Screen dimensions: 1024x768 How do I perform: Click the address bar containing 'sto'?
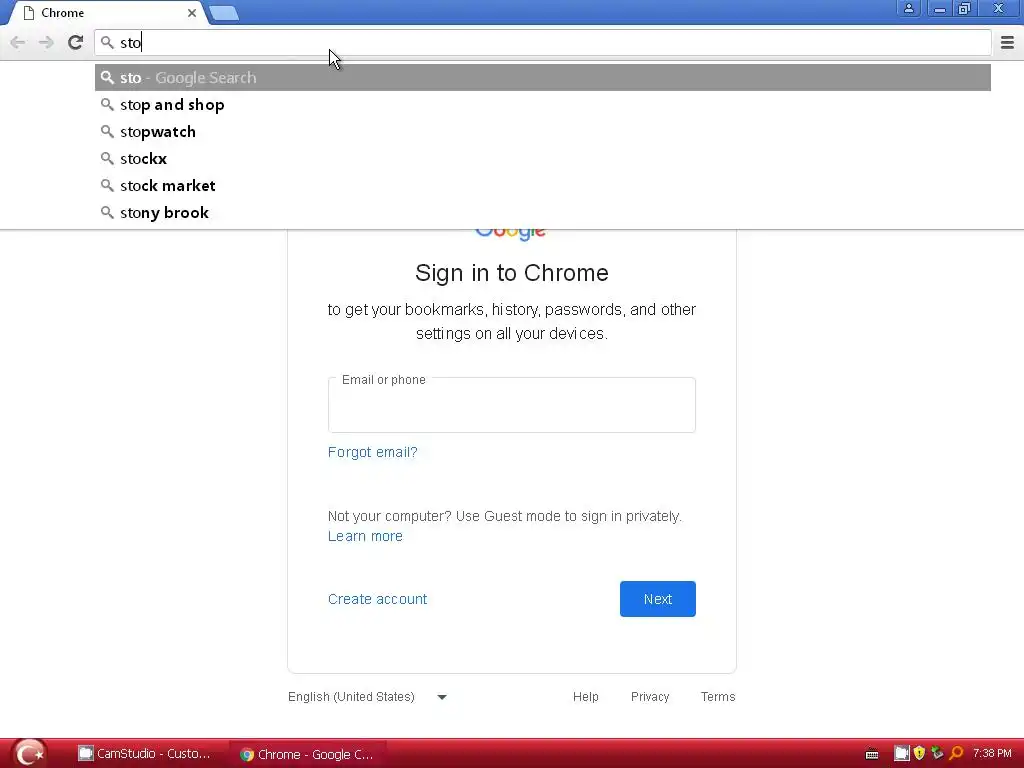pyautogui.click(x=542, y=42)
